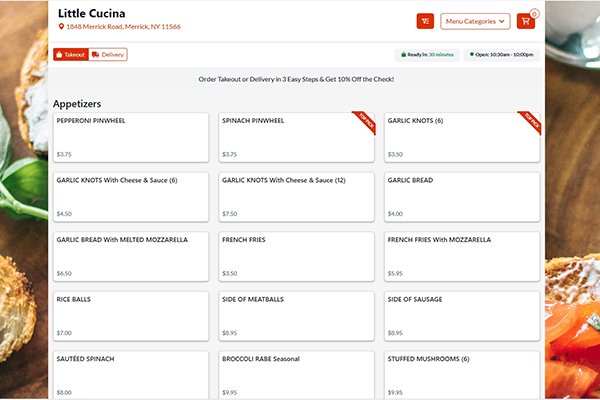Image resolution: width=600 pixels, height=400 pixels.
Task: Click the location pin icon by address
Action: [x=62, y=27]
